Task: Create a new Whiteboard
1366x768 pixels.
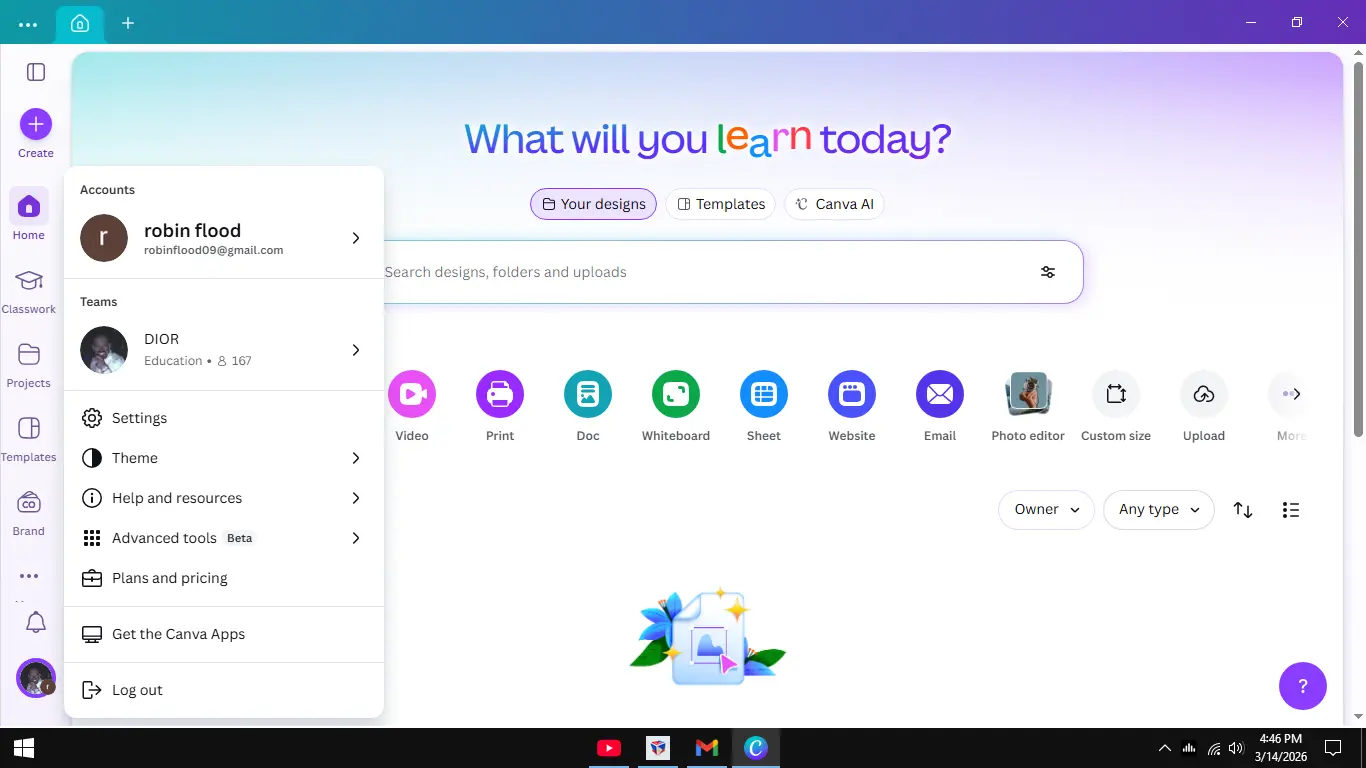Action: [676, 394]
